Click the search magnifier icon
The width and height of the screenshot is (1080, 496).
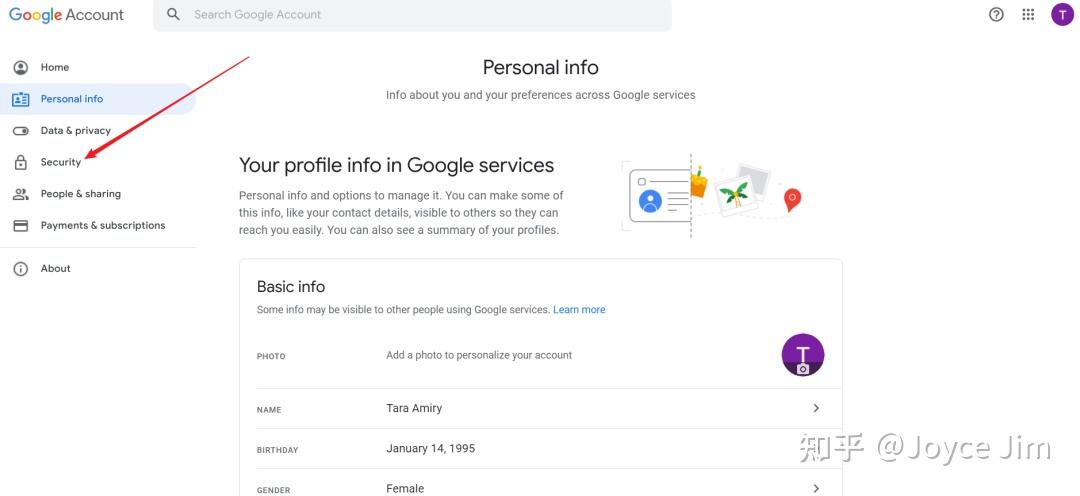(174, 15)
